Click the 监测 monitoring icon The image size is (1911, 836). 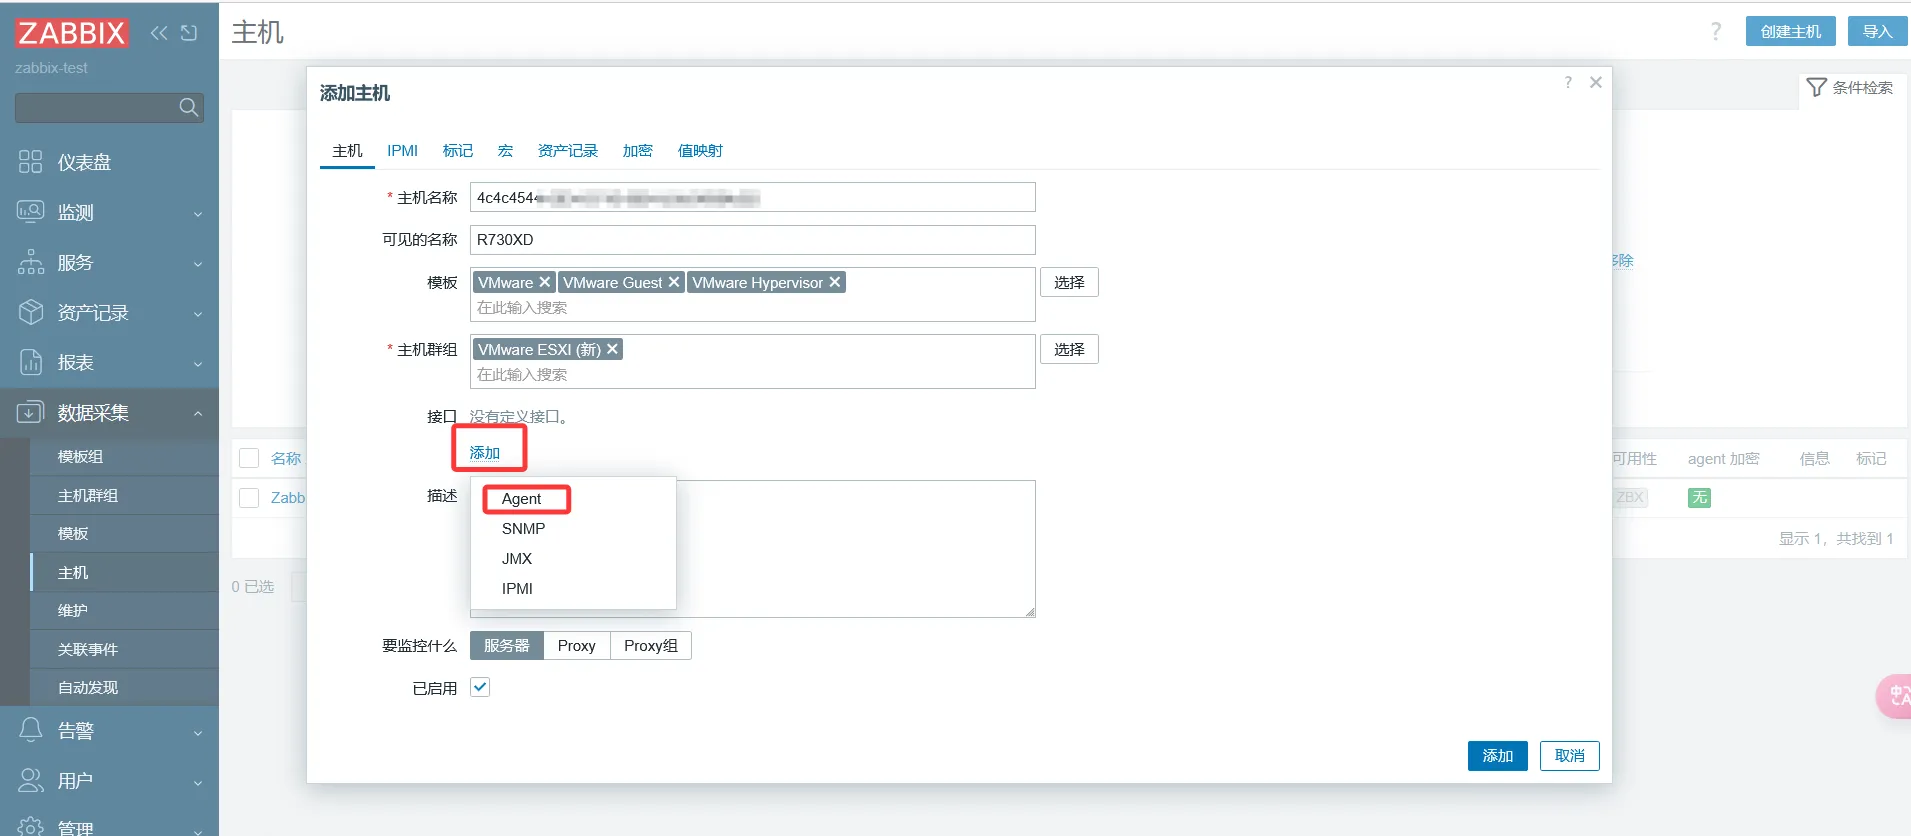31,212
